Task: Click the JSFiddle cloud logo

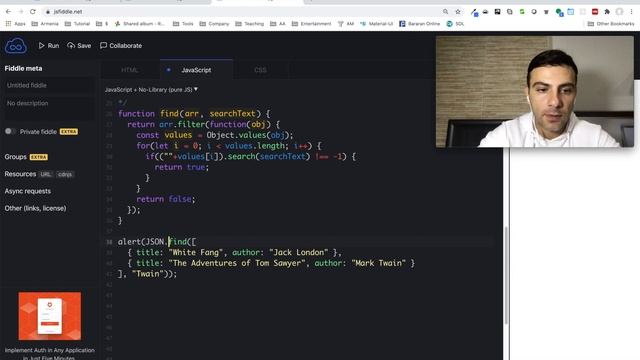Action: tap(16, 45)
